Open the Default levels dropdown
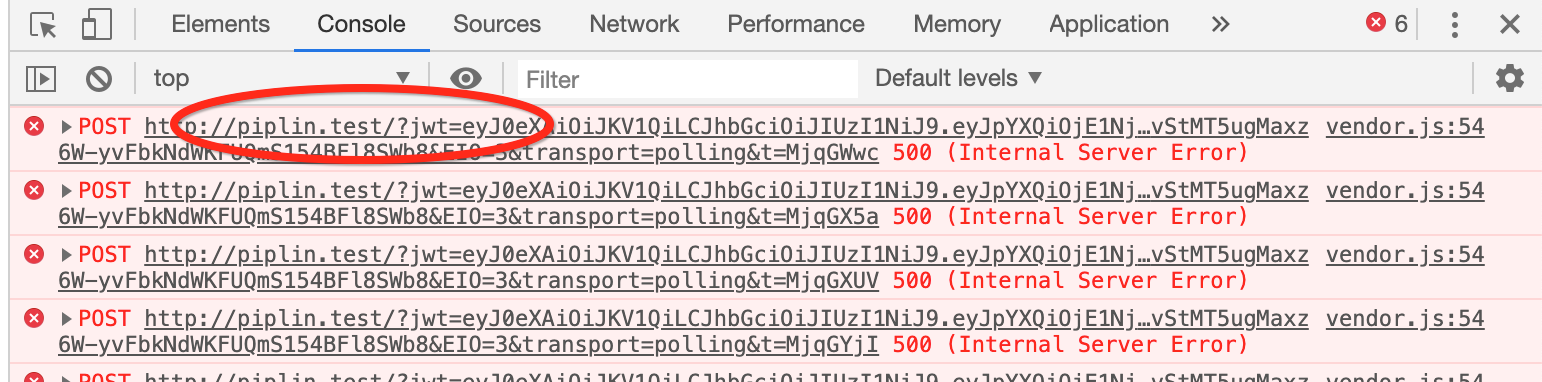Viewport: 1542px width, 382px height. coord(958,78)
